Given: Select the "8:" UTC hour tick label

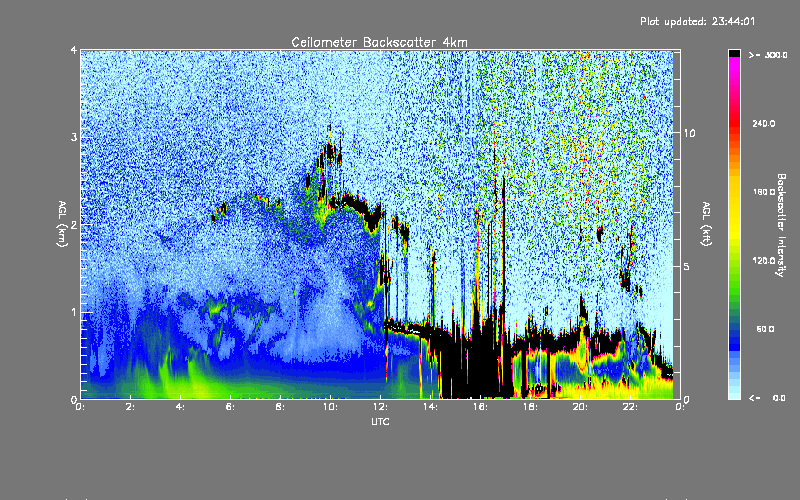Looking at the screenshot, I should [x=281, y=407].
